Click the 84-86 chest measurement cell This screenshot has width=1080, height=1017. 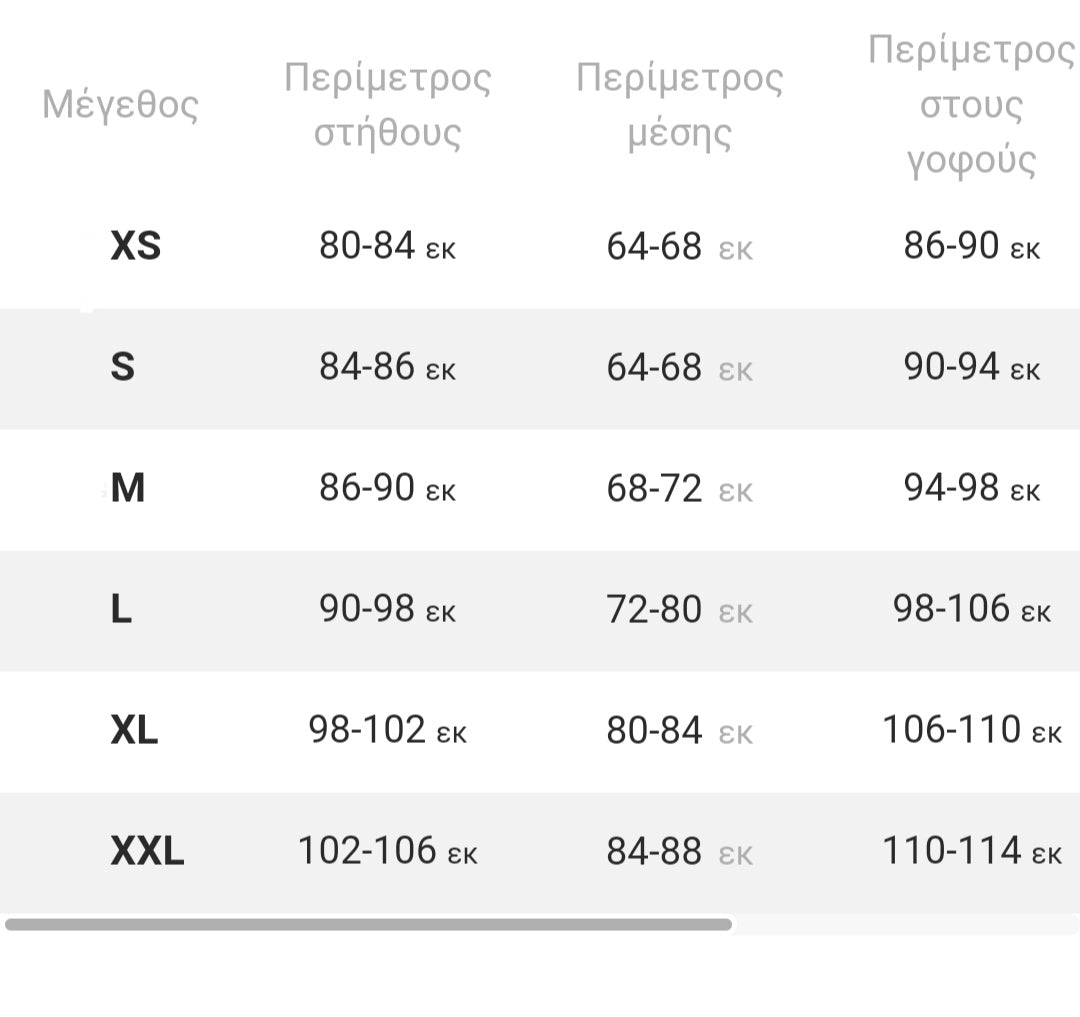387,368
